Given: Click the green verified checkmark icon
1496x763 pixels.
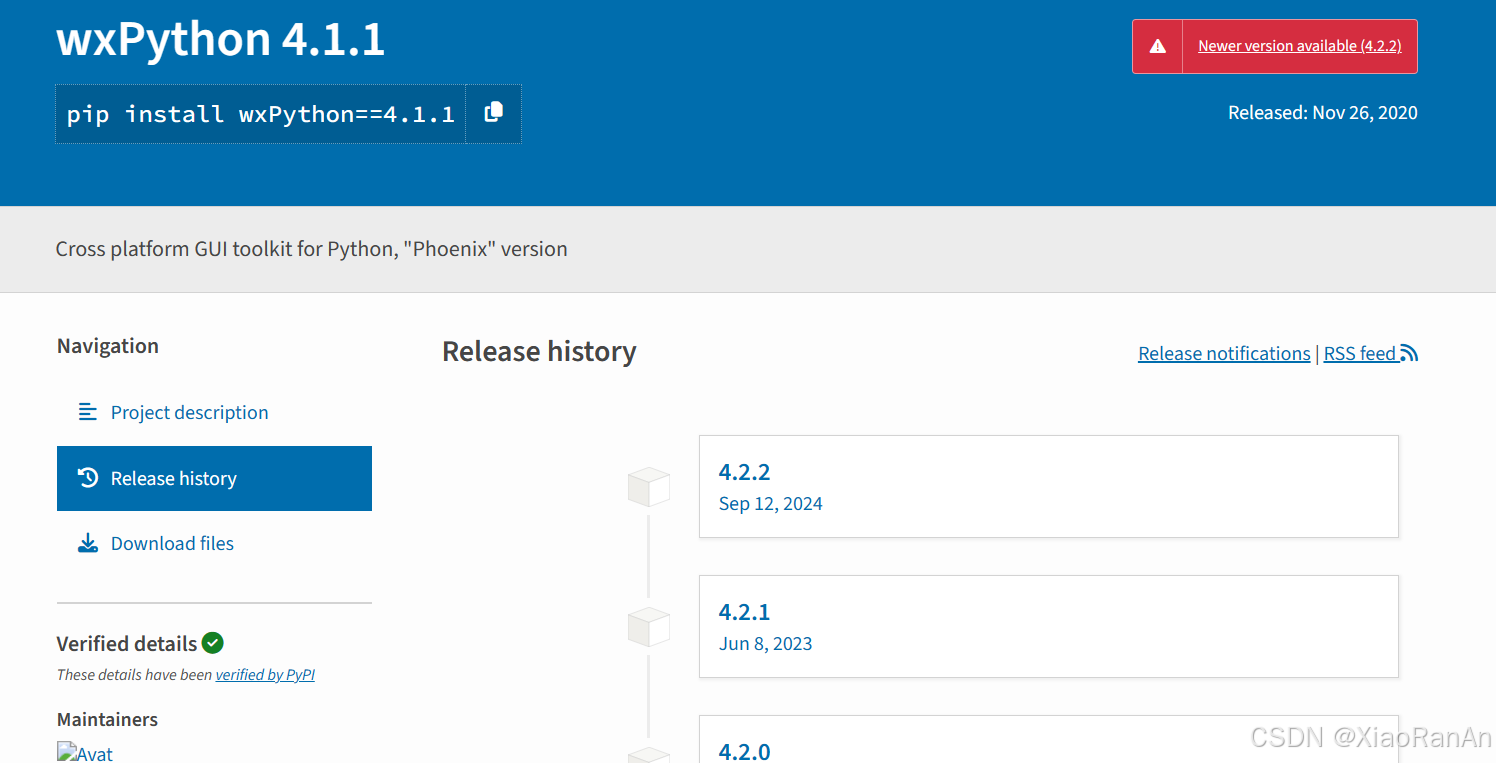Looking at the screenshot, I should (212, 643).
